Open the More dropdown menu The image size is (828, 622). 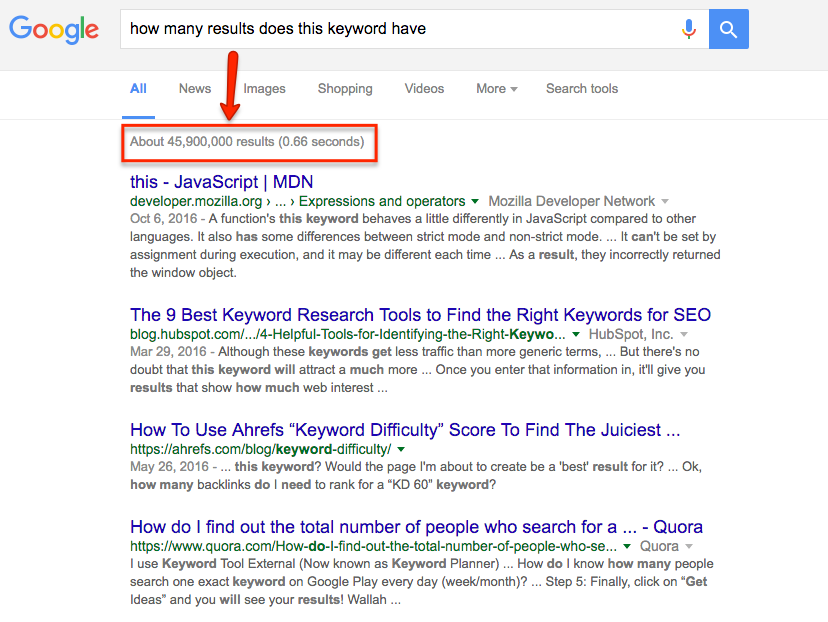coord(496,89)
